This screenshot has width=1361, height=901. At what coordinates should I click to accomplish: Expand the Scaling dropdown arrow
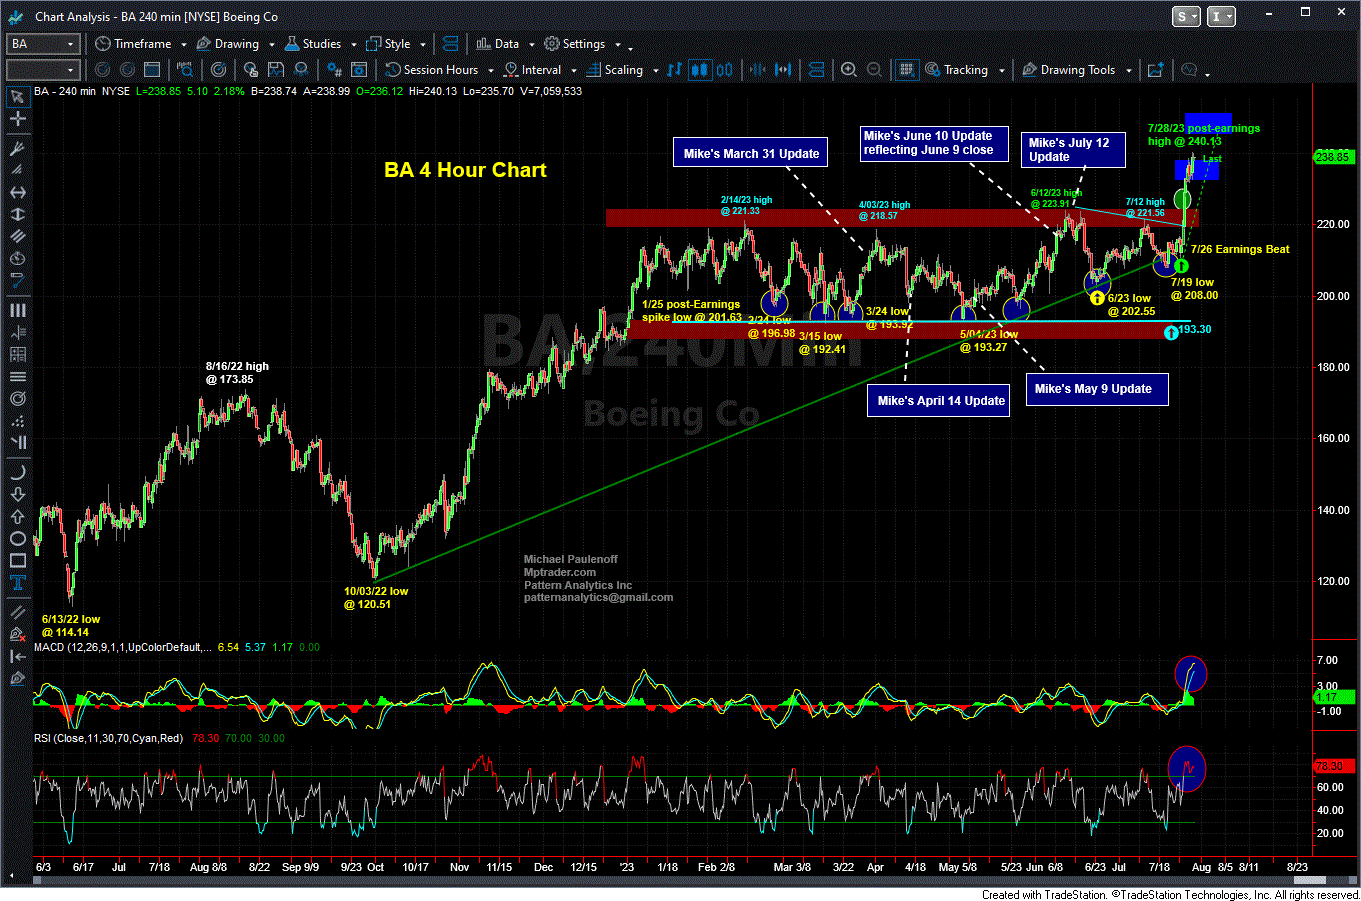tap(655, 70)
